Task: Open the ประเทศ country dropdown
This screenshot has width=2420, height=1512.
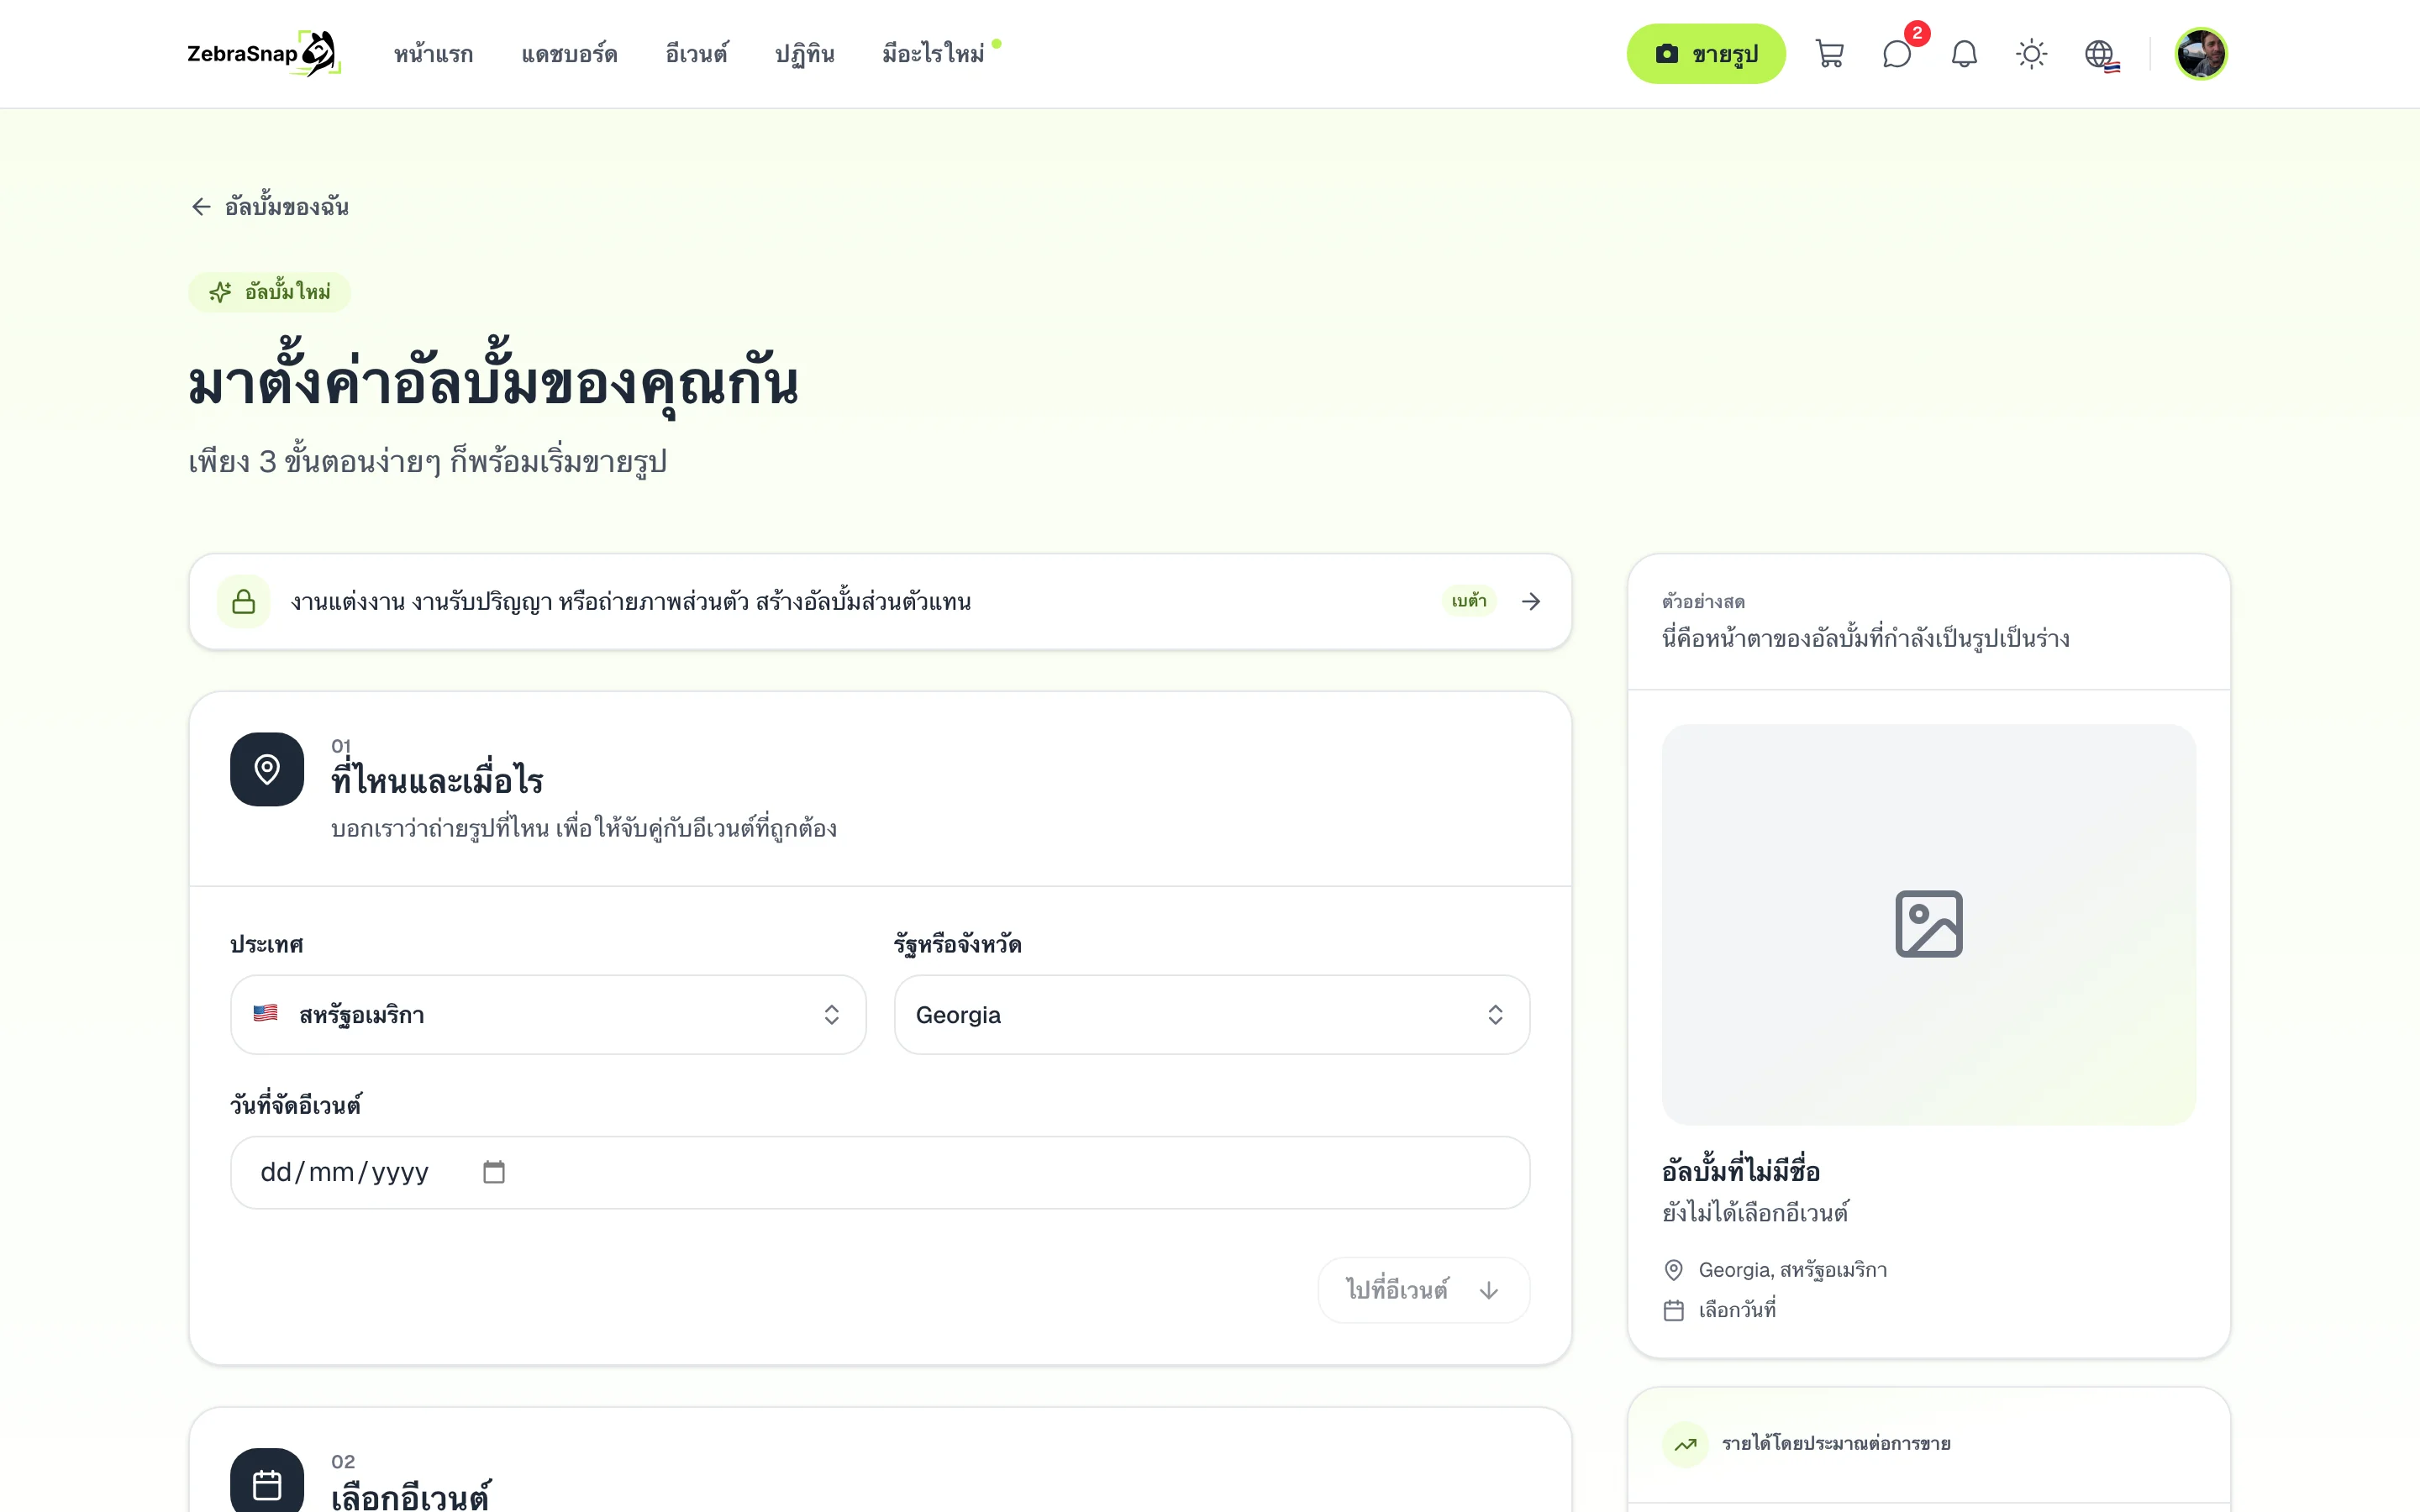Action: [548, 1014]
